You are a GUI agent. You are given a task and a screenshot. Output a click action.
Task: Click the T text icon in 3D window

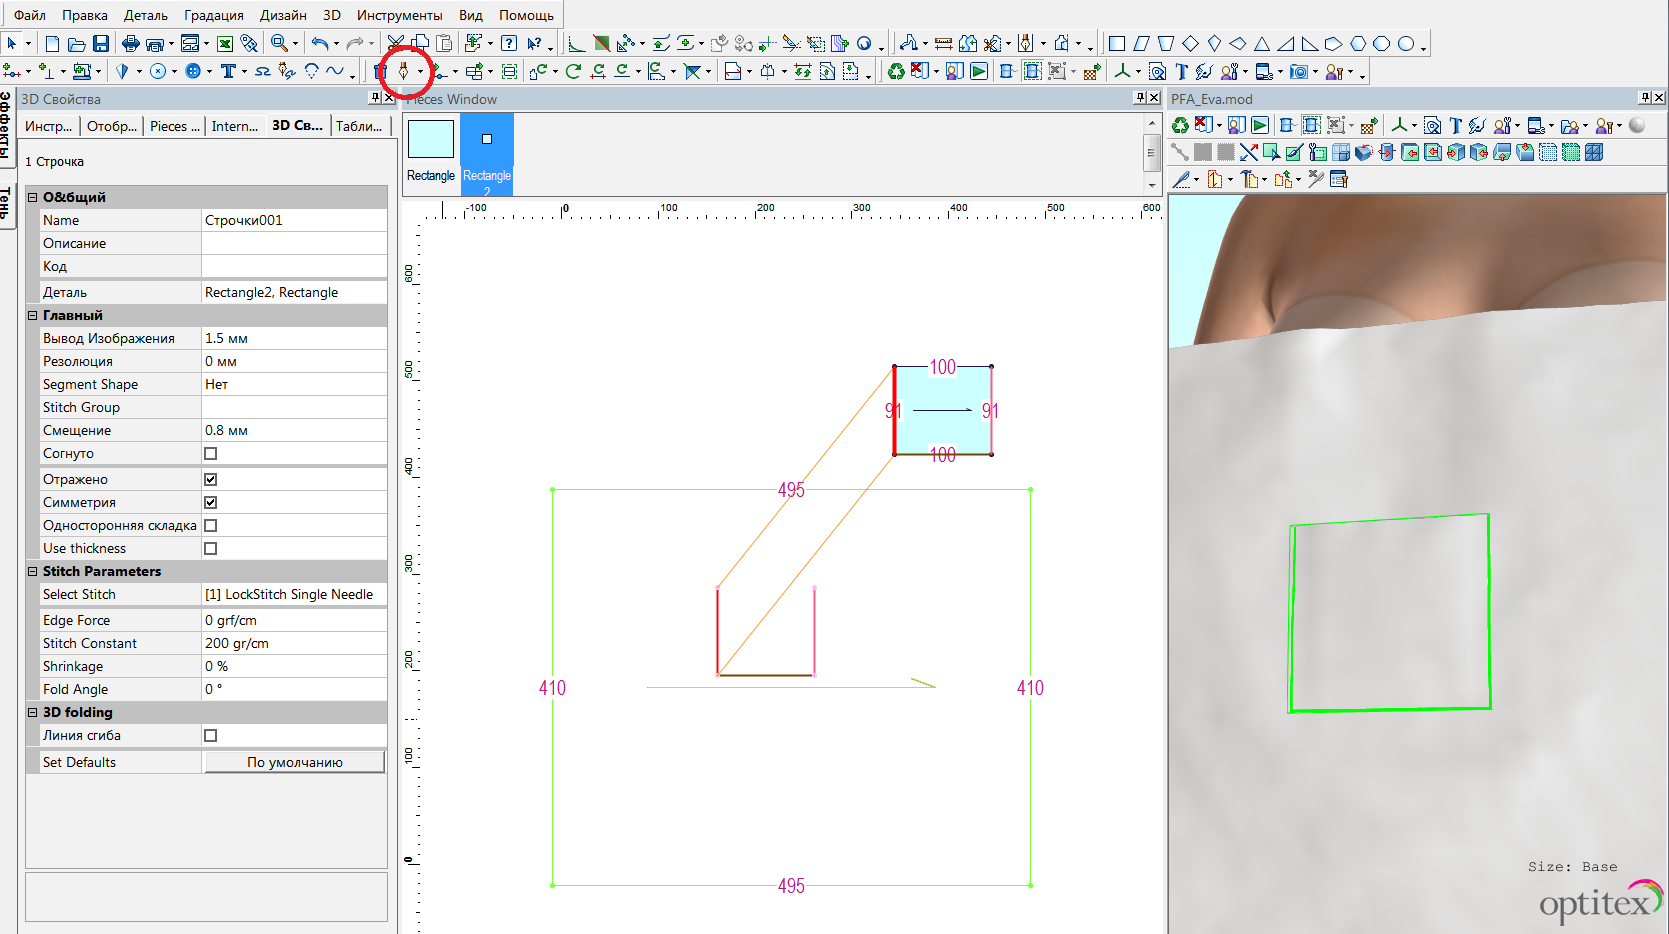(1455, 125)
